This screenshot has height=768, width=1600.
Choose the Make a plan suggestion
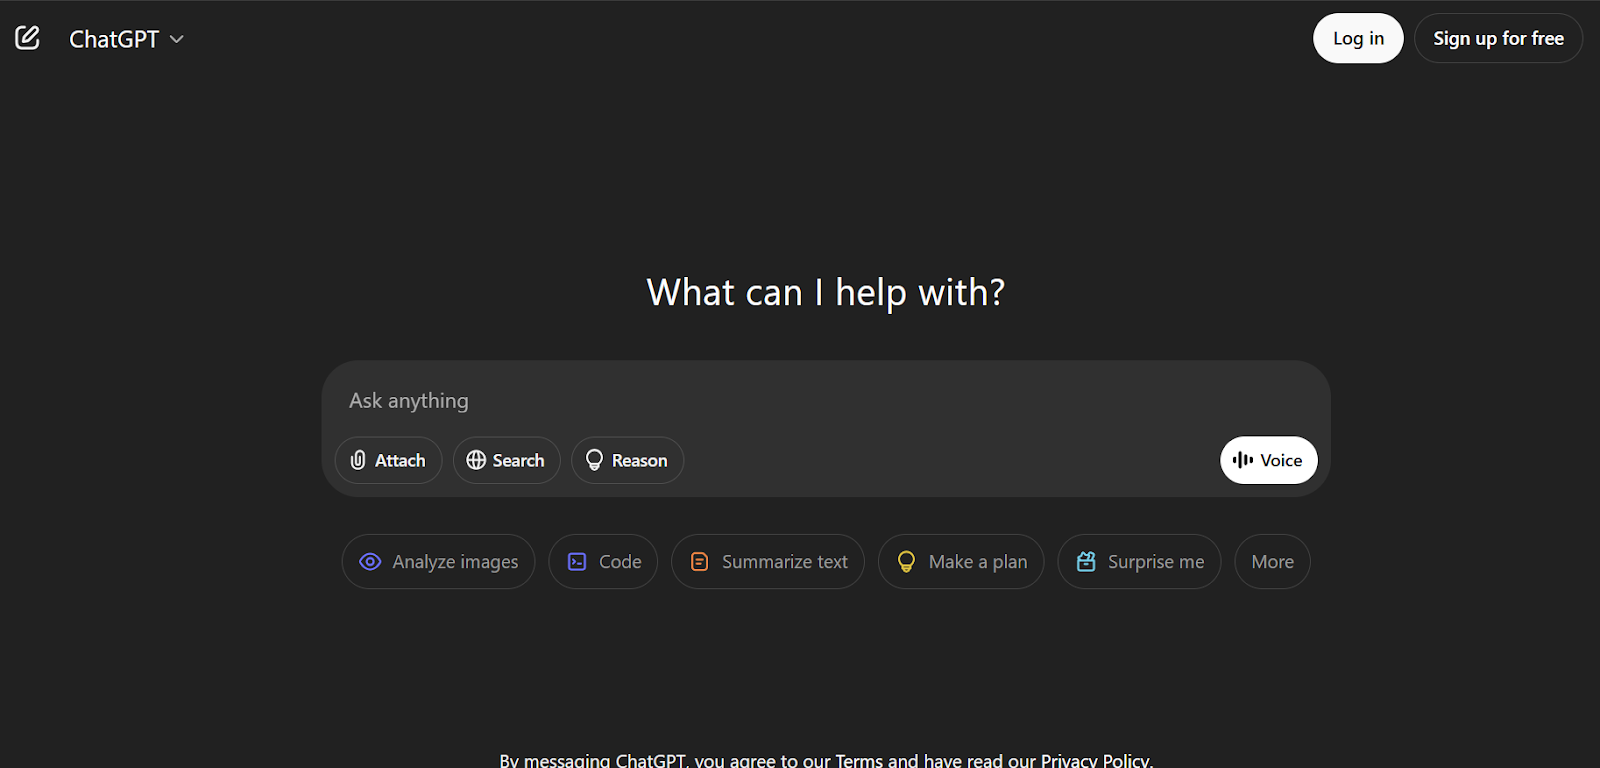pyautogui.click(x=961, y=562)
